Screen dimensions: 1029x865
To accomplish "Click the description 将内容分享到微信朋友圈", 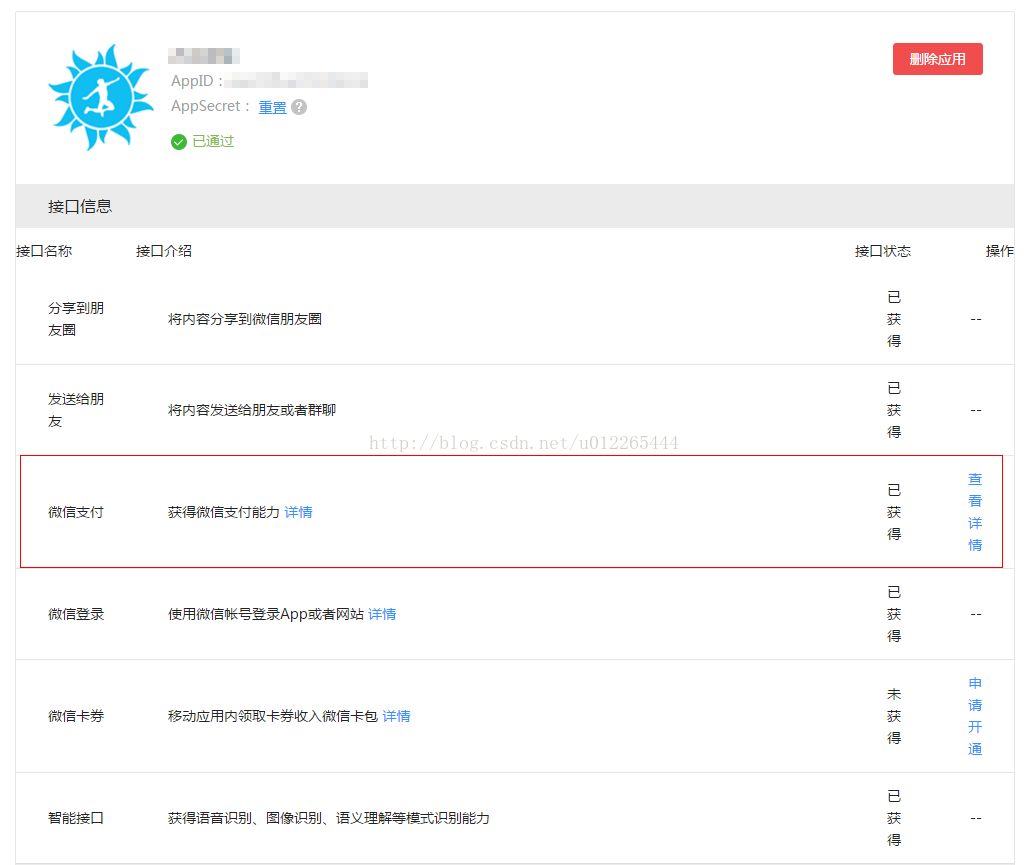I will pos(245,319).
